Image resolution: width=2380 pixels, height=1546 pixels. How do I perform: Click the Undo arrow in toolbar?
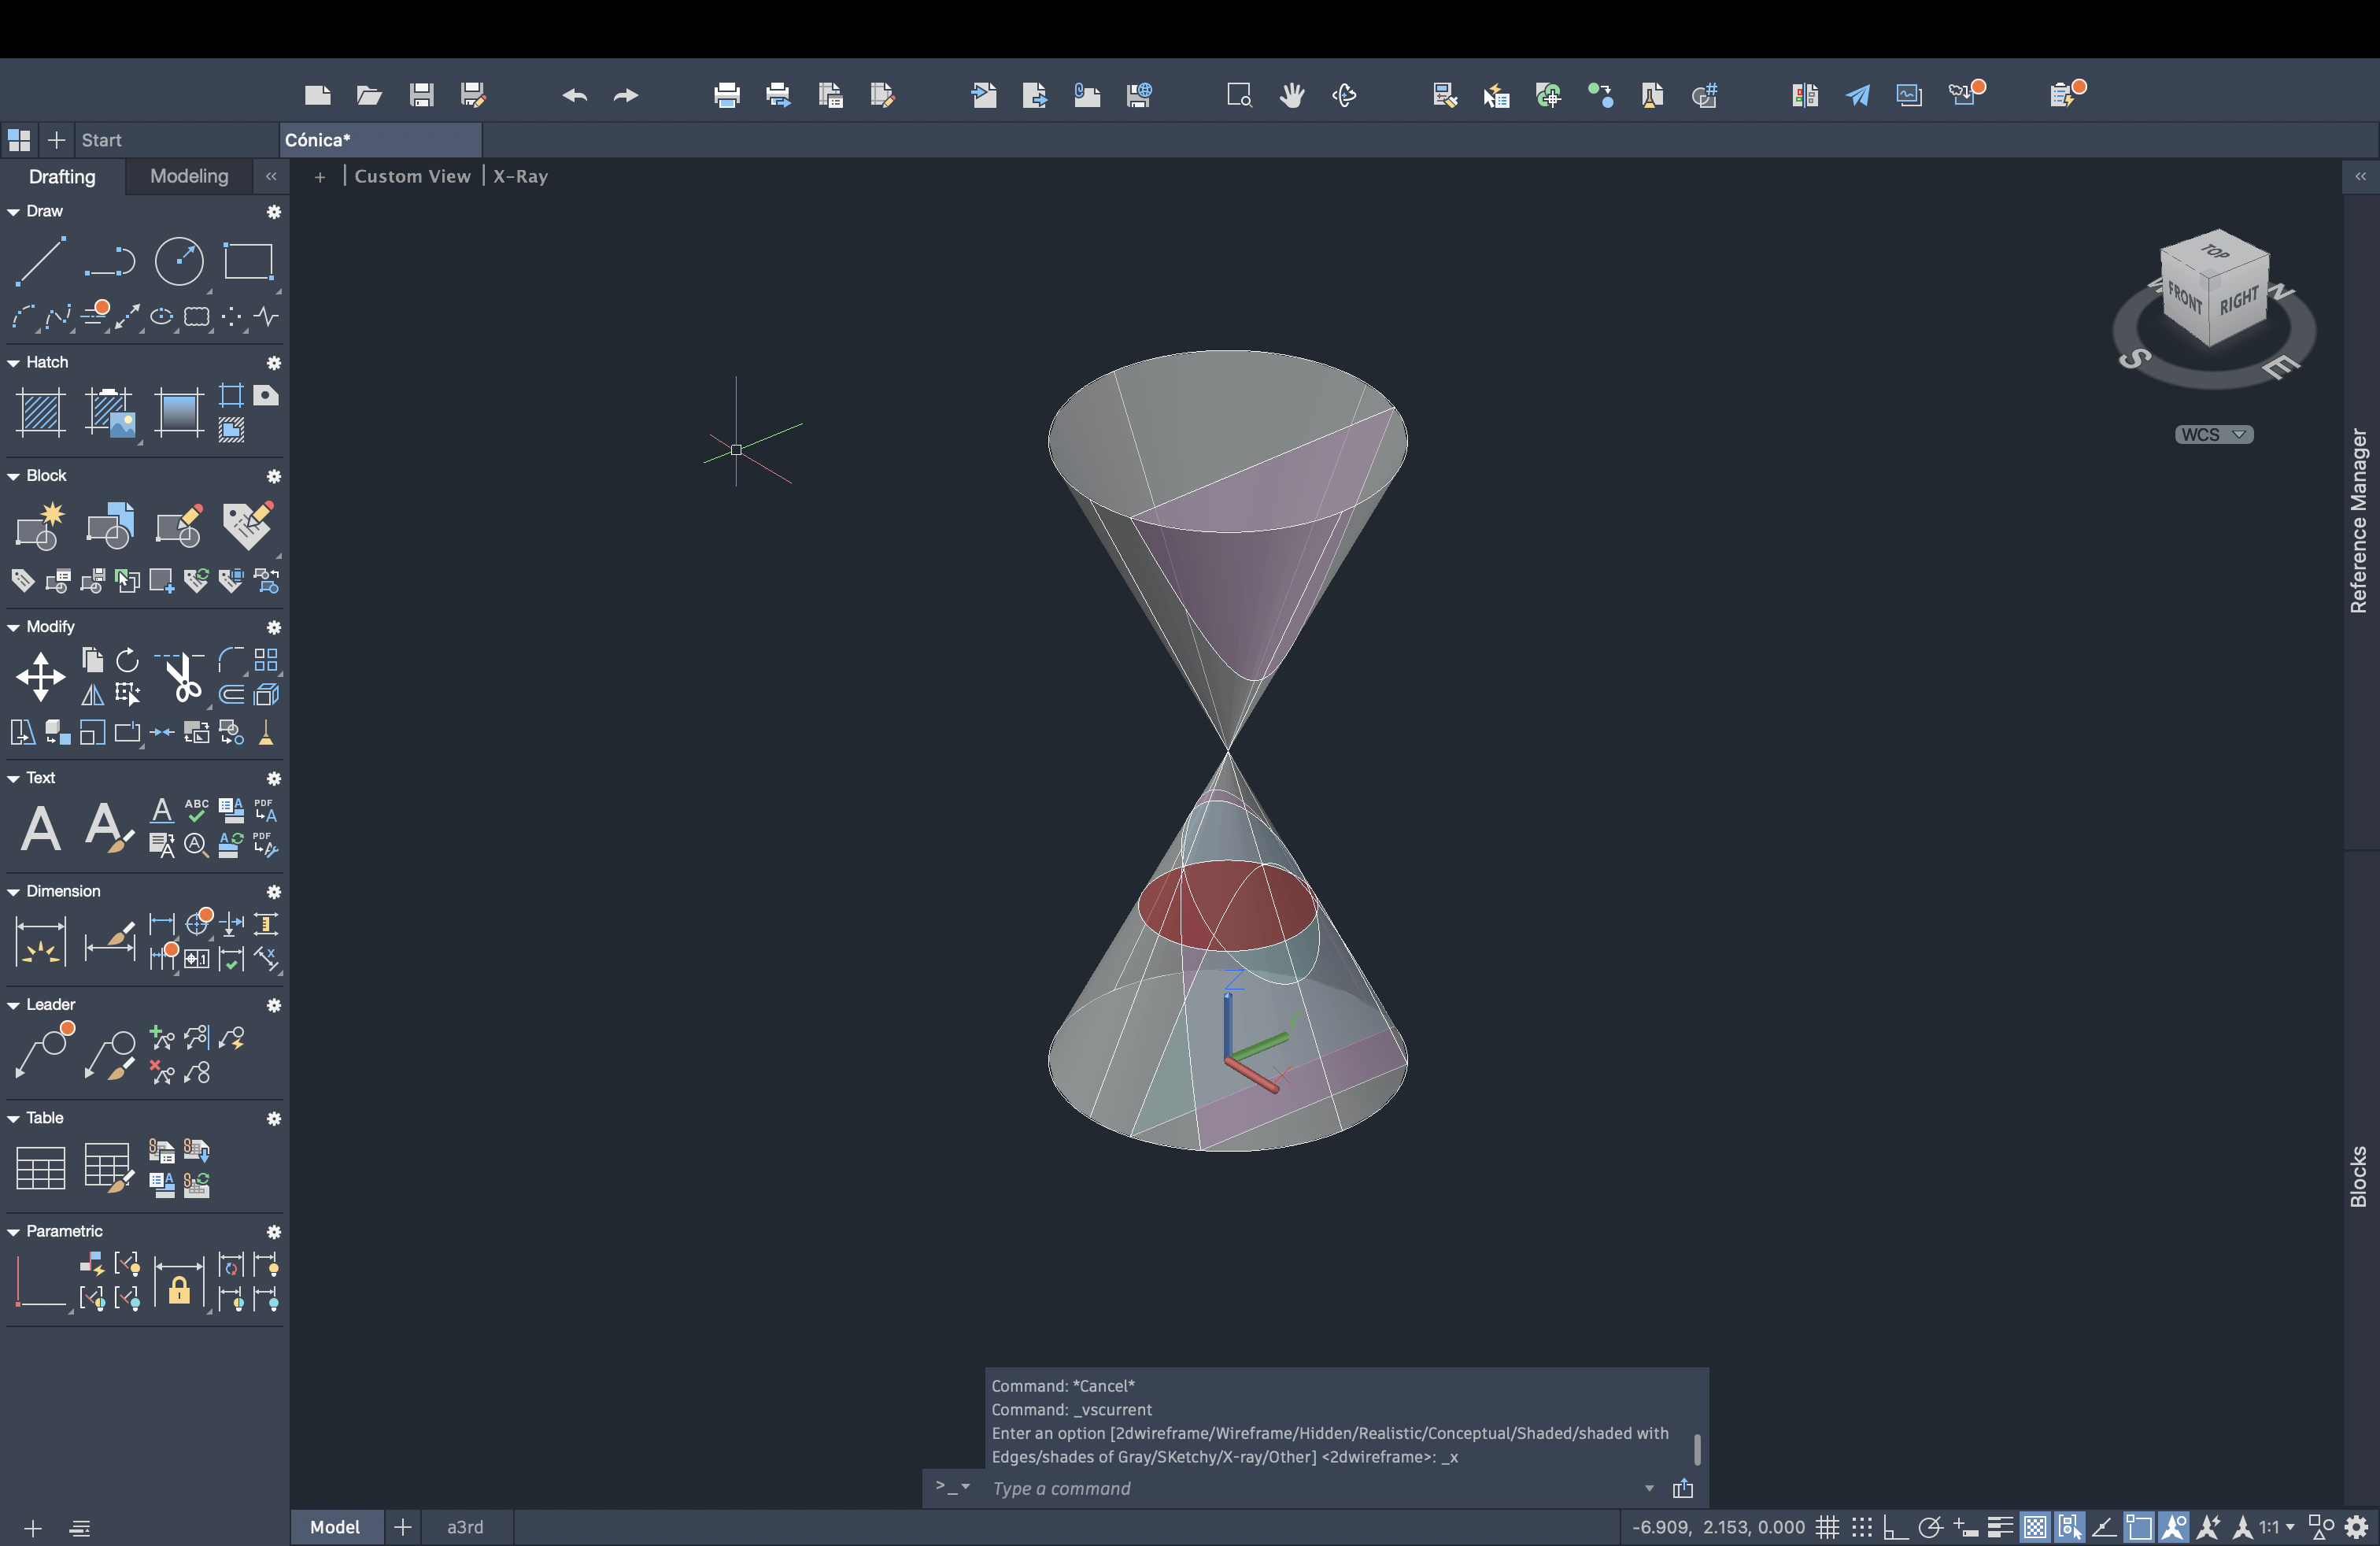pyautogui.click(x=574, y=95)
